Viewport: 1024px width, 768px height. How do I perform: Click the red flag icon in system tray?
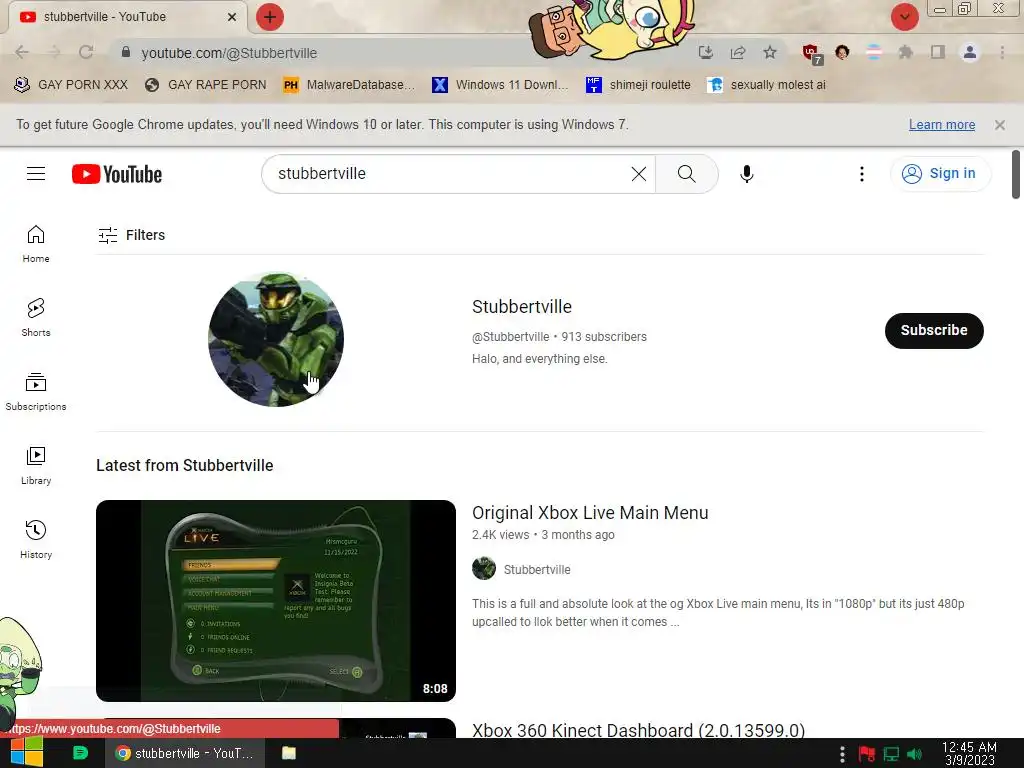(867, 754)
